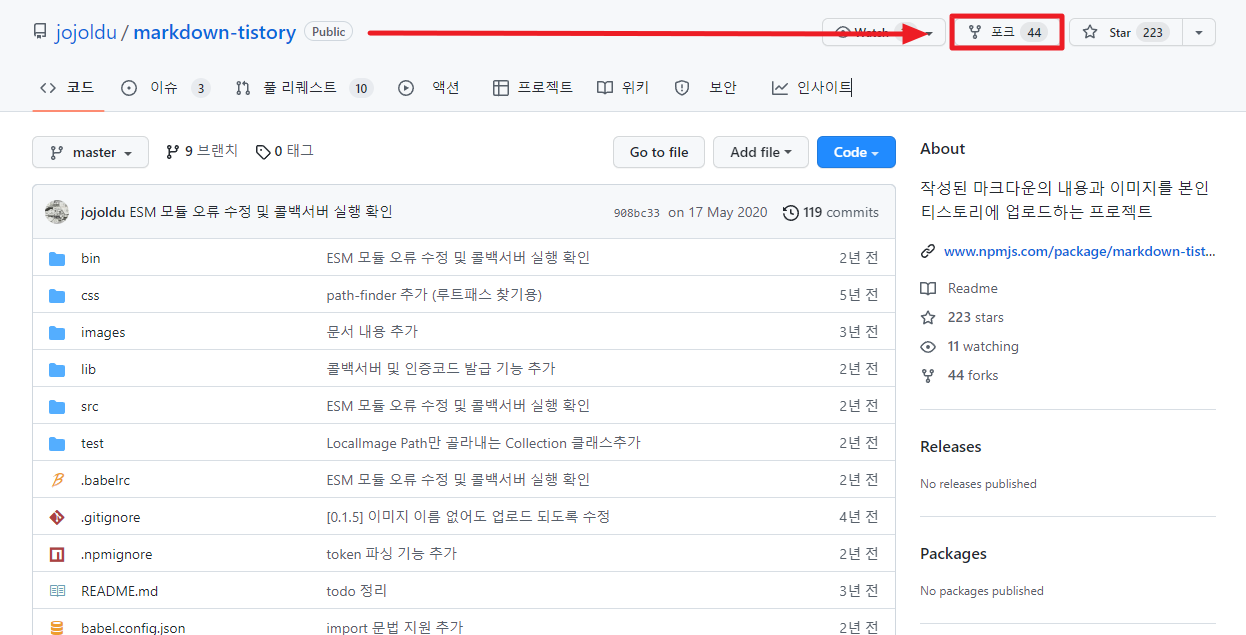Open the 보안 tab
The height and width of the screenshot is (635, 1246).
pyautogui.click(x=705, y=88)
